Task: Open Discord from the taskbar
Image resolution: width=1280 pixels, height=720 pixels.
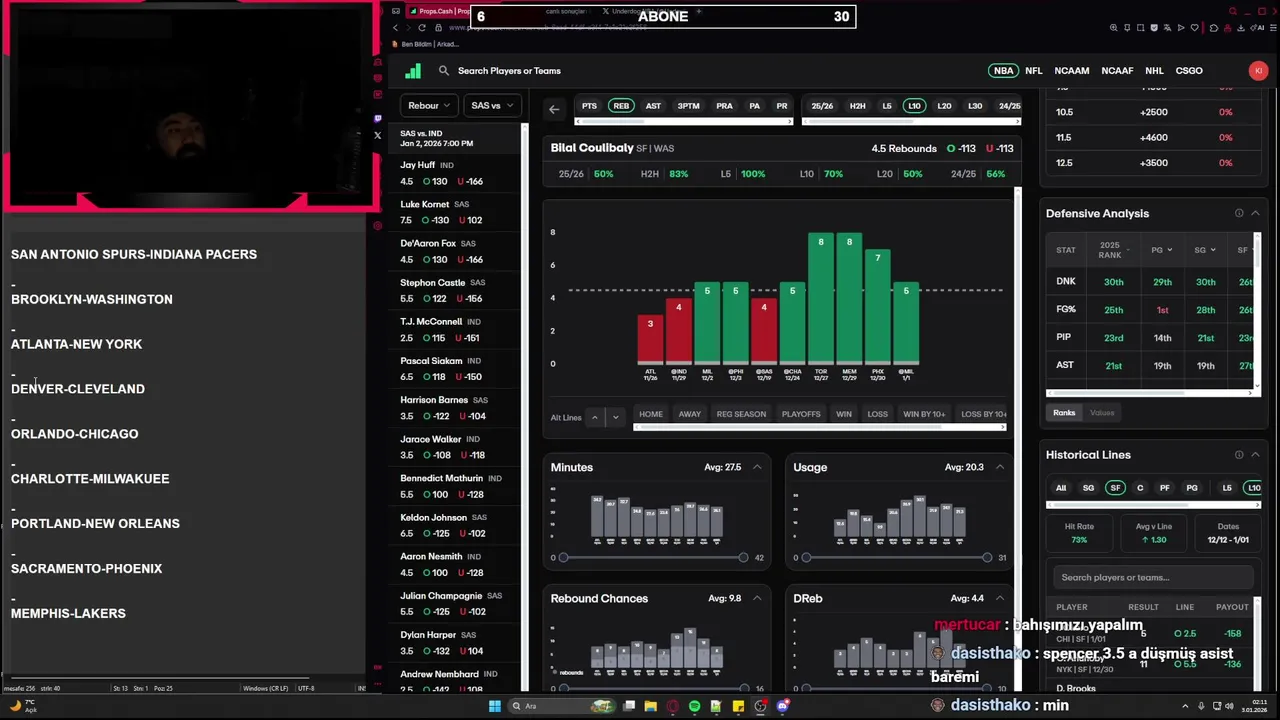Action: (x=783, y=706)
